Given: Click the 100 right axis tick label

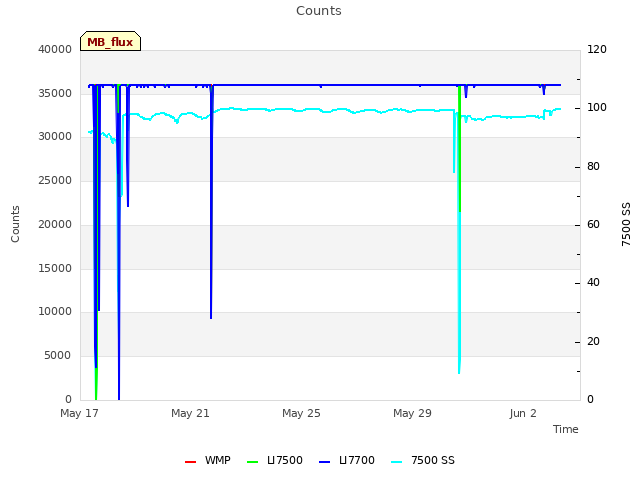Looking at the screenshot, I should (597, 108).
